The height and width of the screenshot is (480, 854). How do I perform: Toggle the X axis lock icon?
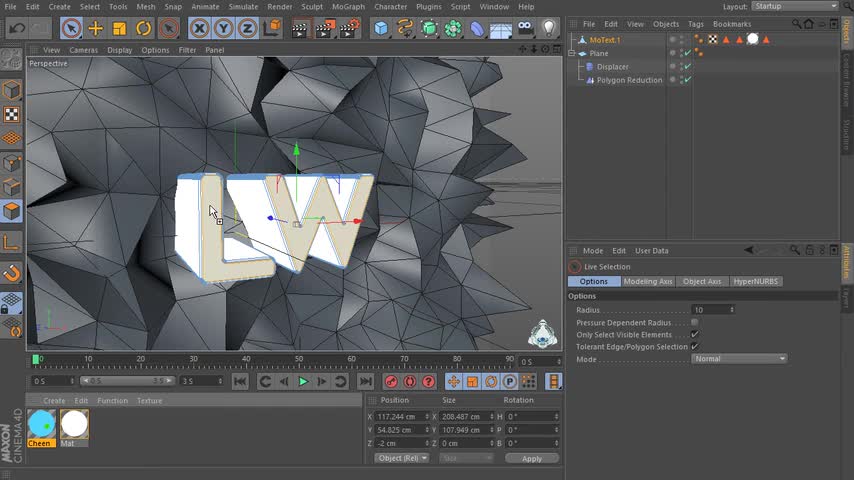199,29
